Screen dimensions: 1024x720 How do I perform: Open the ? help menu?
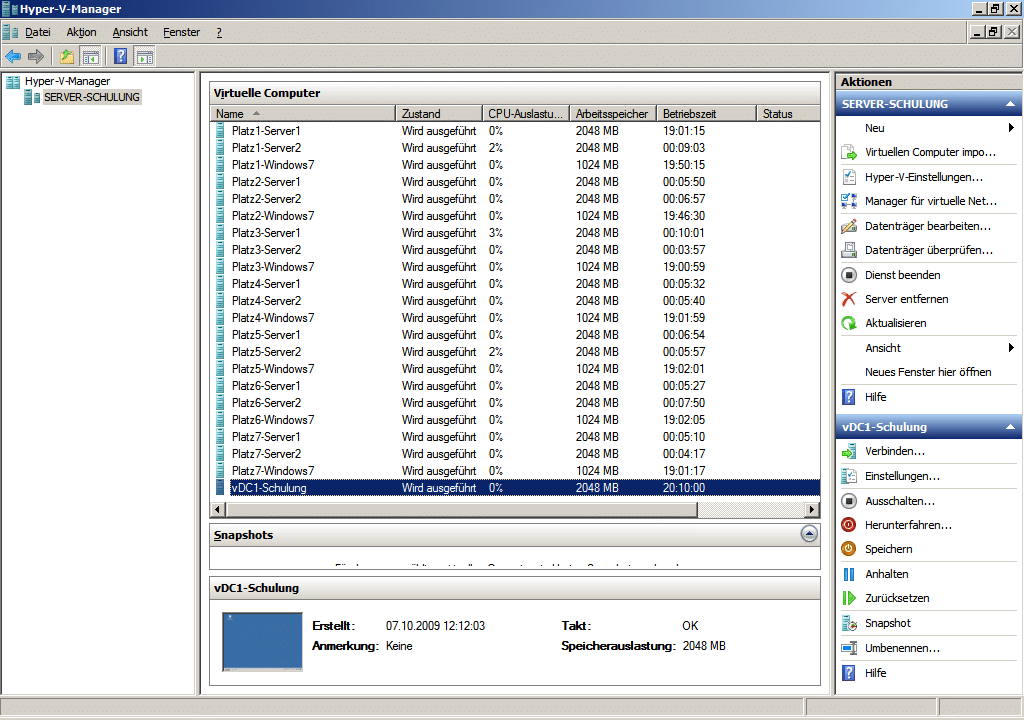219,32
